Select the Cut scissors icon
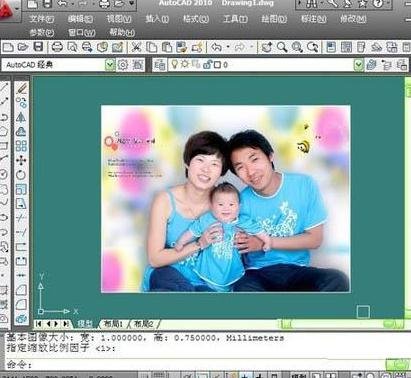The width and height of the screenshot is (411, 378). [136, 47]
